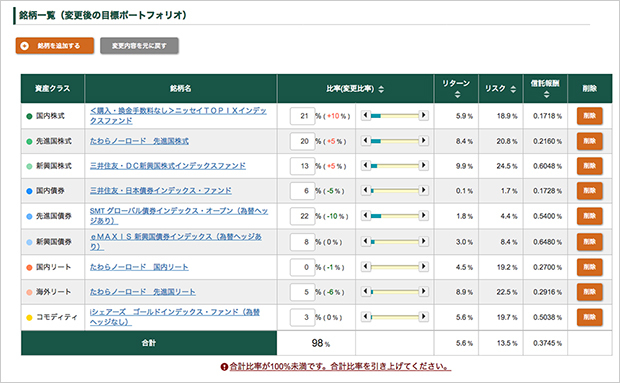Click the 国内株式 ratio slider track

pos(395,115)
